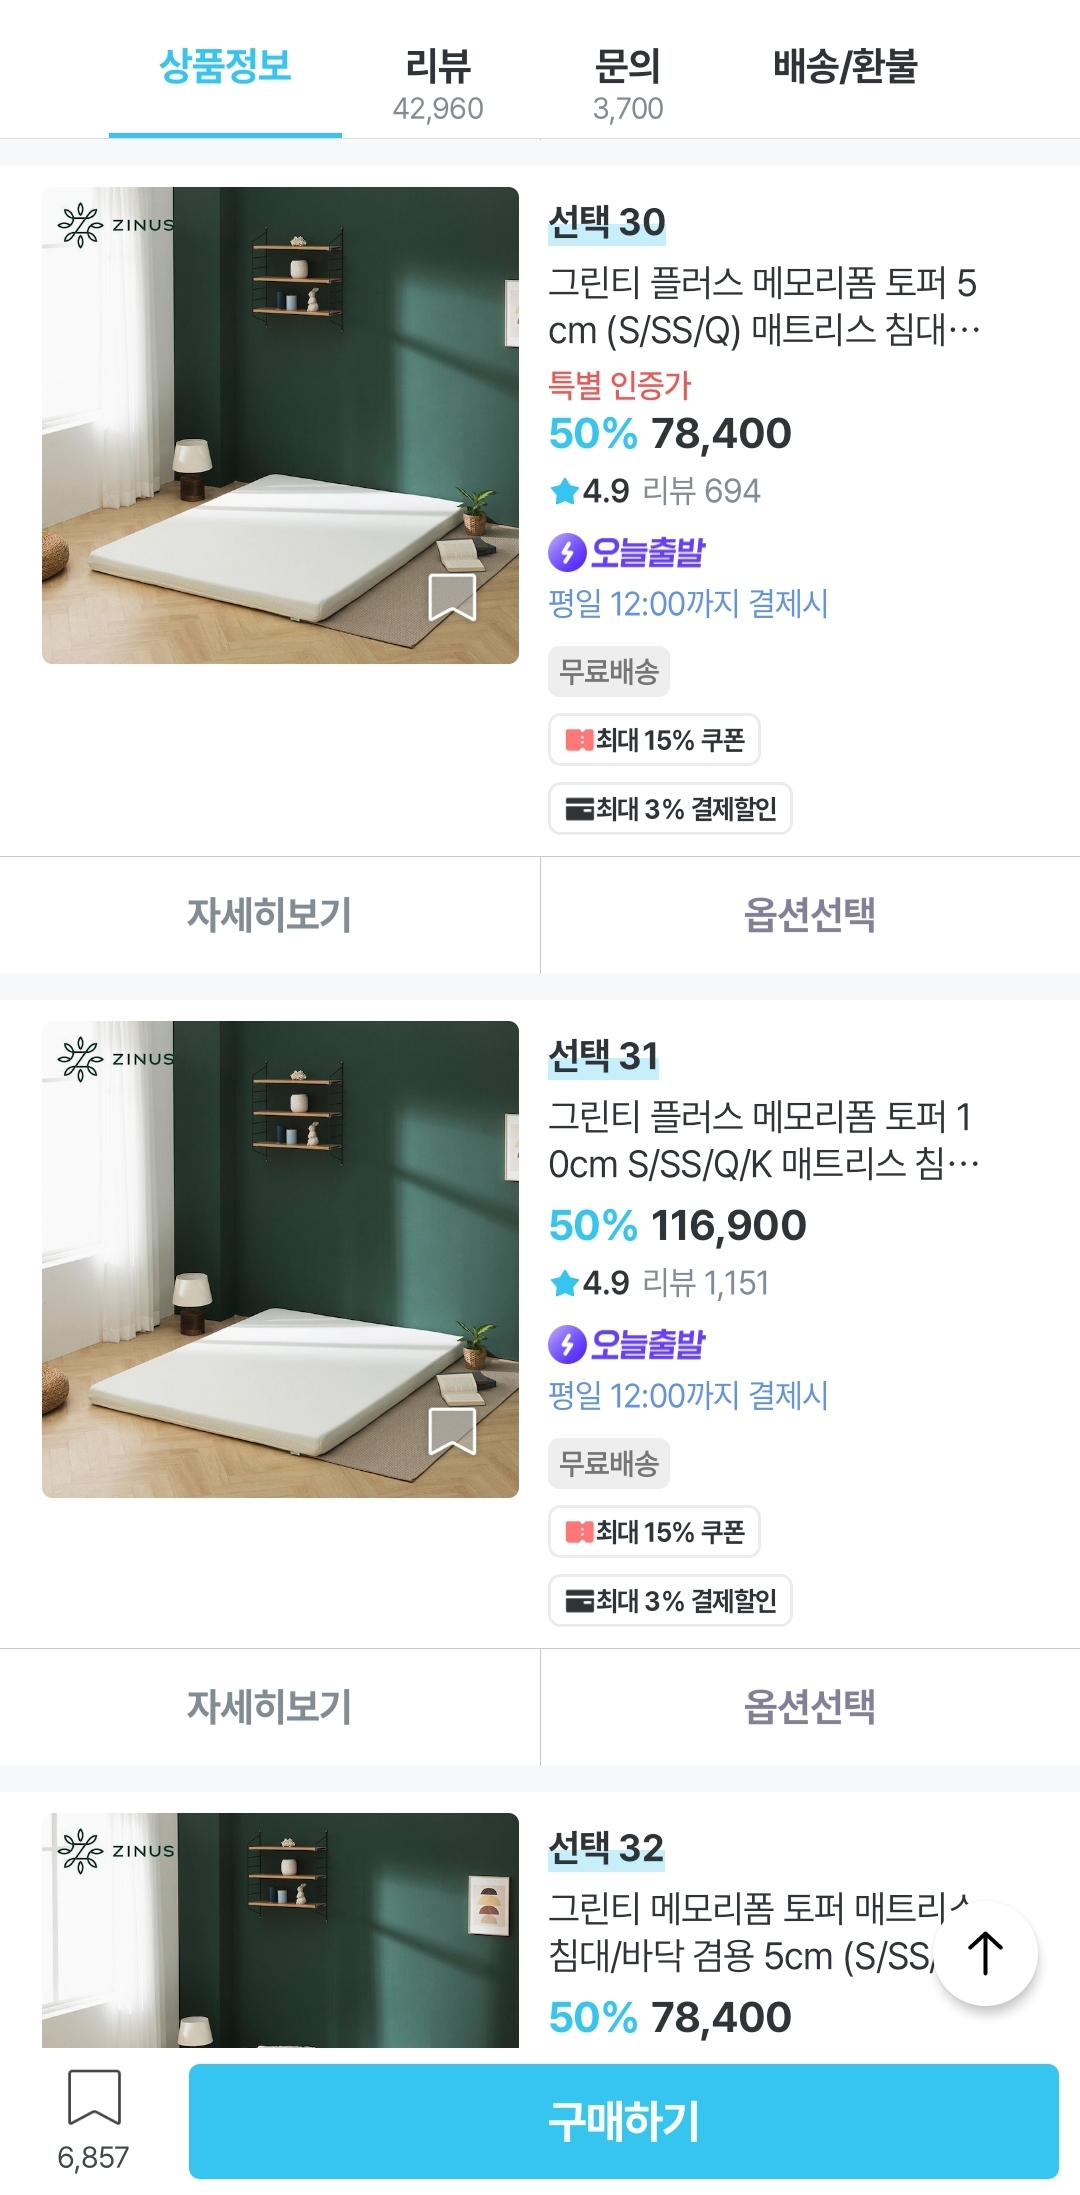Tap the 구매하기 purchase button
Viewport: 1080px width, 2195px height.
[624, 2121]
